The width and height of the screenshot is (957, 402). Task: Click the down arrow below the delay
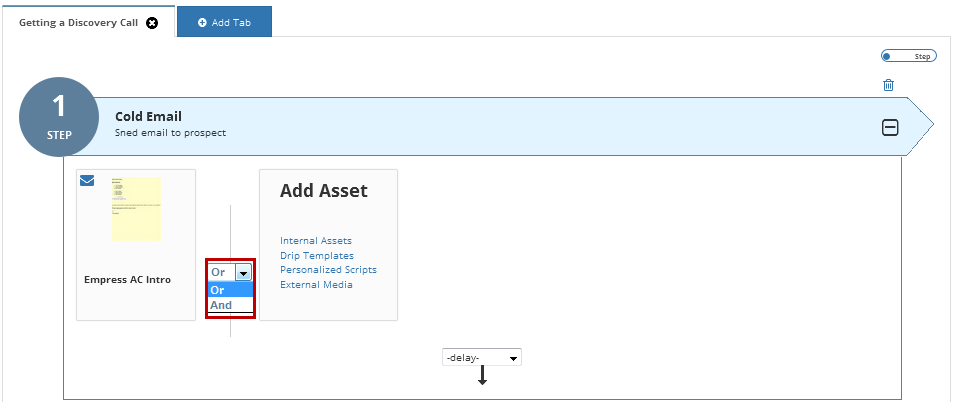tap(482, 375)
